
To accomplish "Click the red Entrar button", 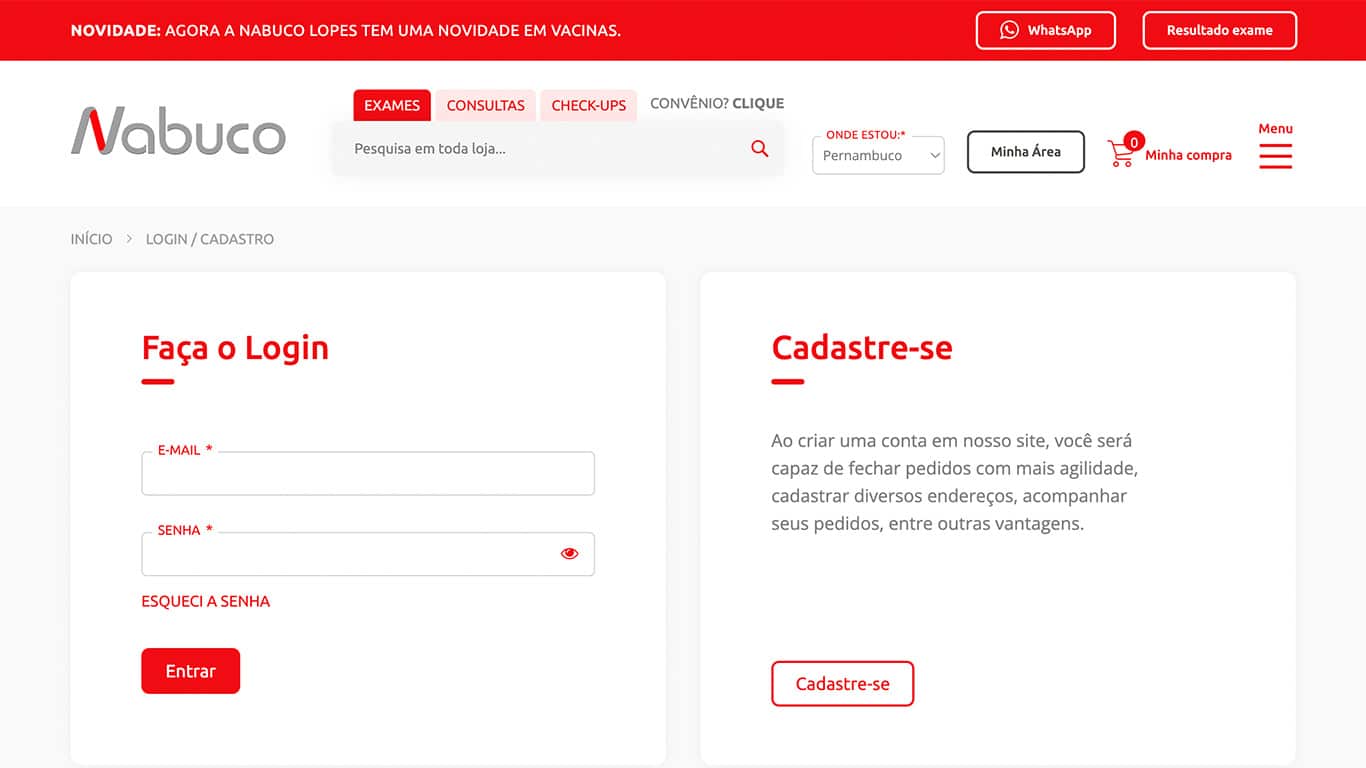I will [190, 671].
